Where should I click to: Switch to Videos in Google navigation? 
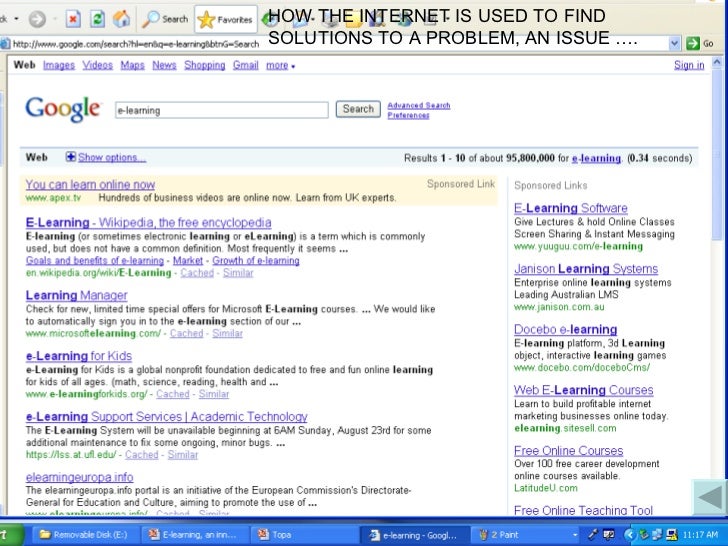98,65
